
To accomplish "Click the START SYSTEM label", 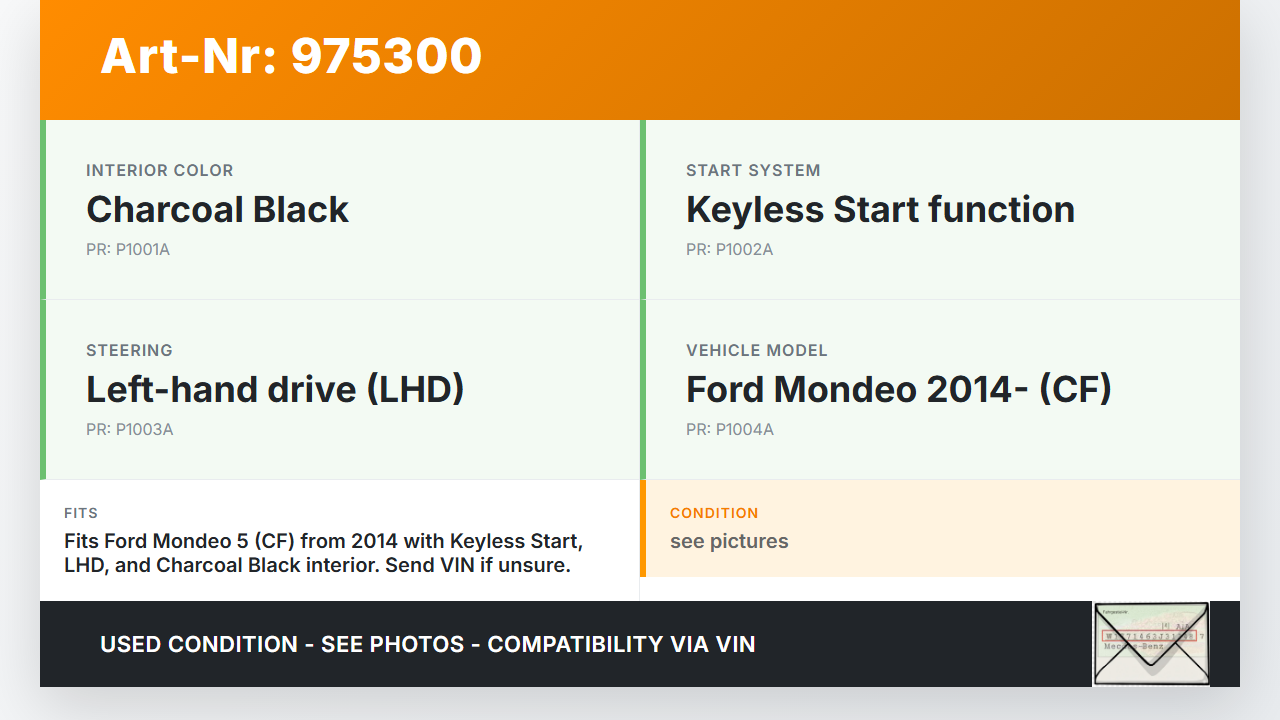I will click(753, 171).
